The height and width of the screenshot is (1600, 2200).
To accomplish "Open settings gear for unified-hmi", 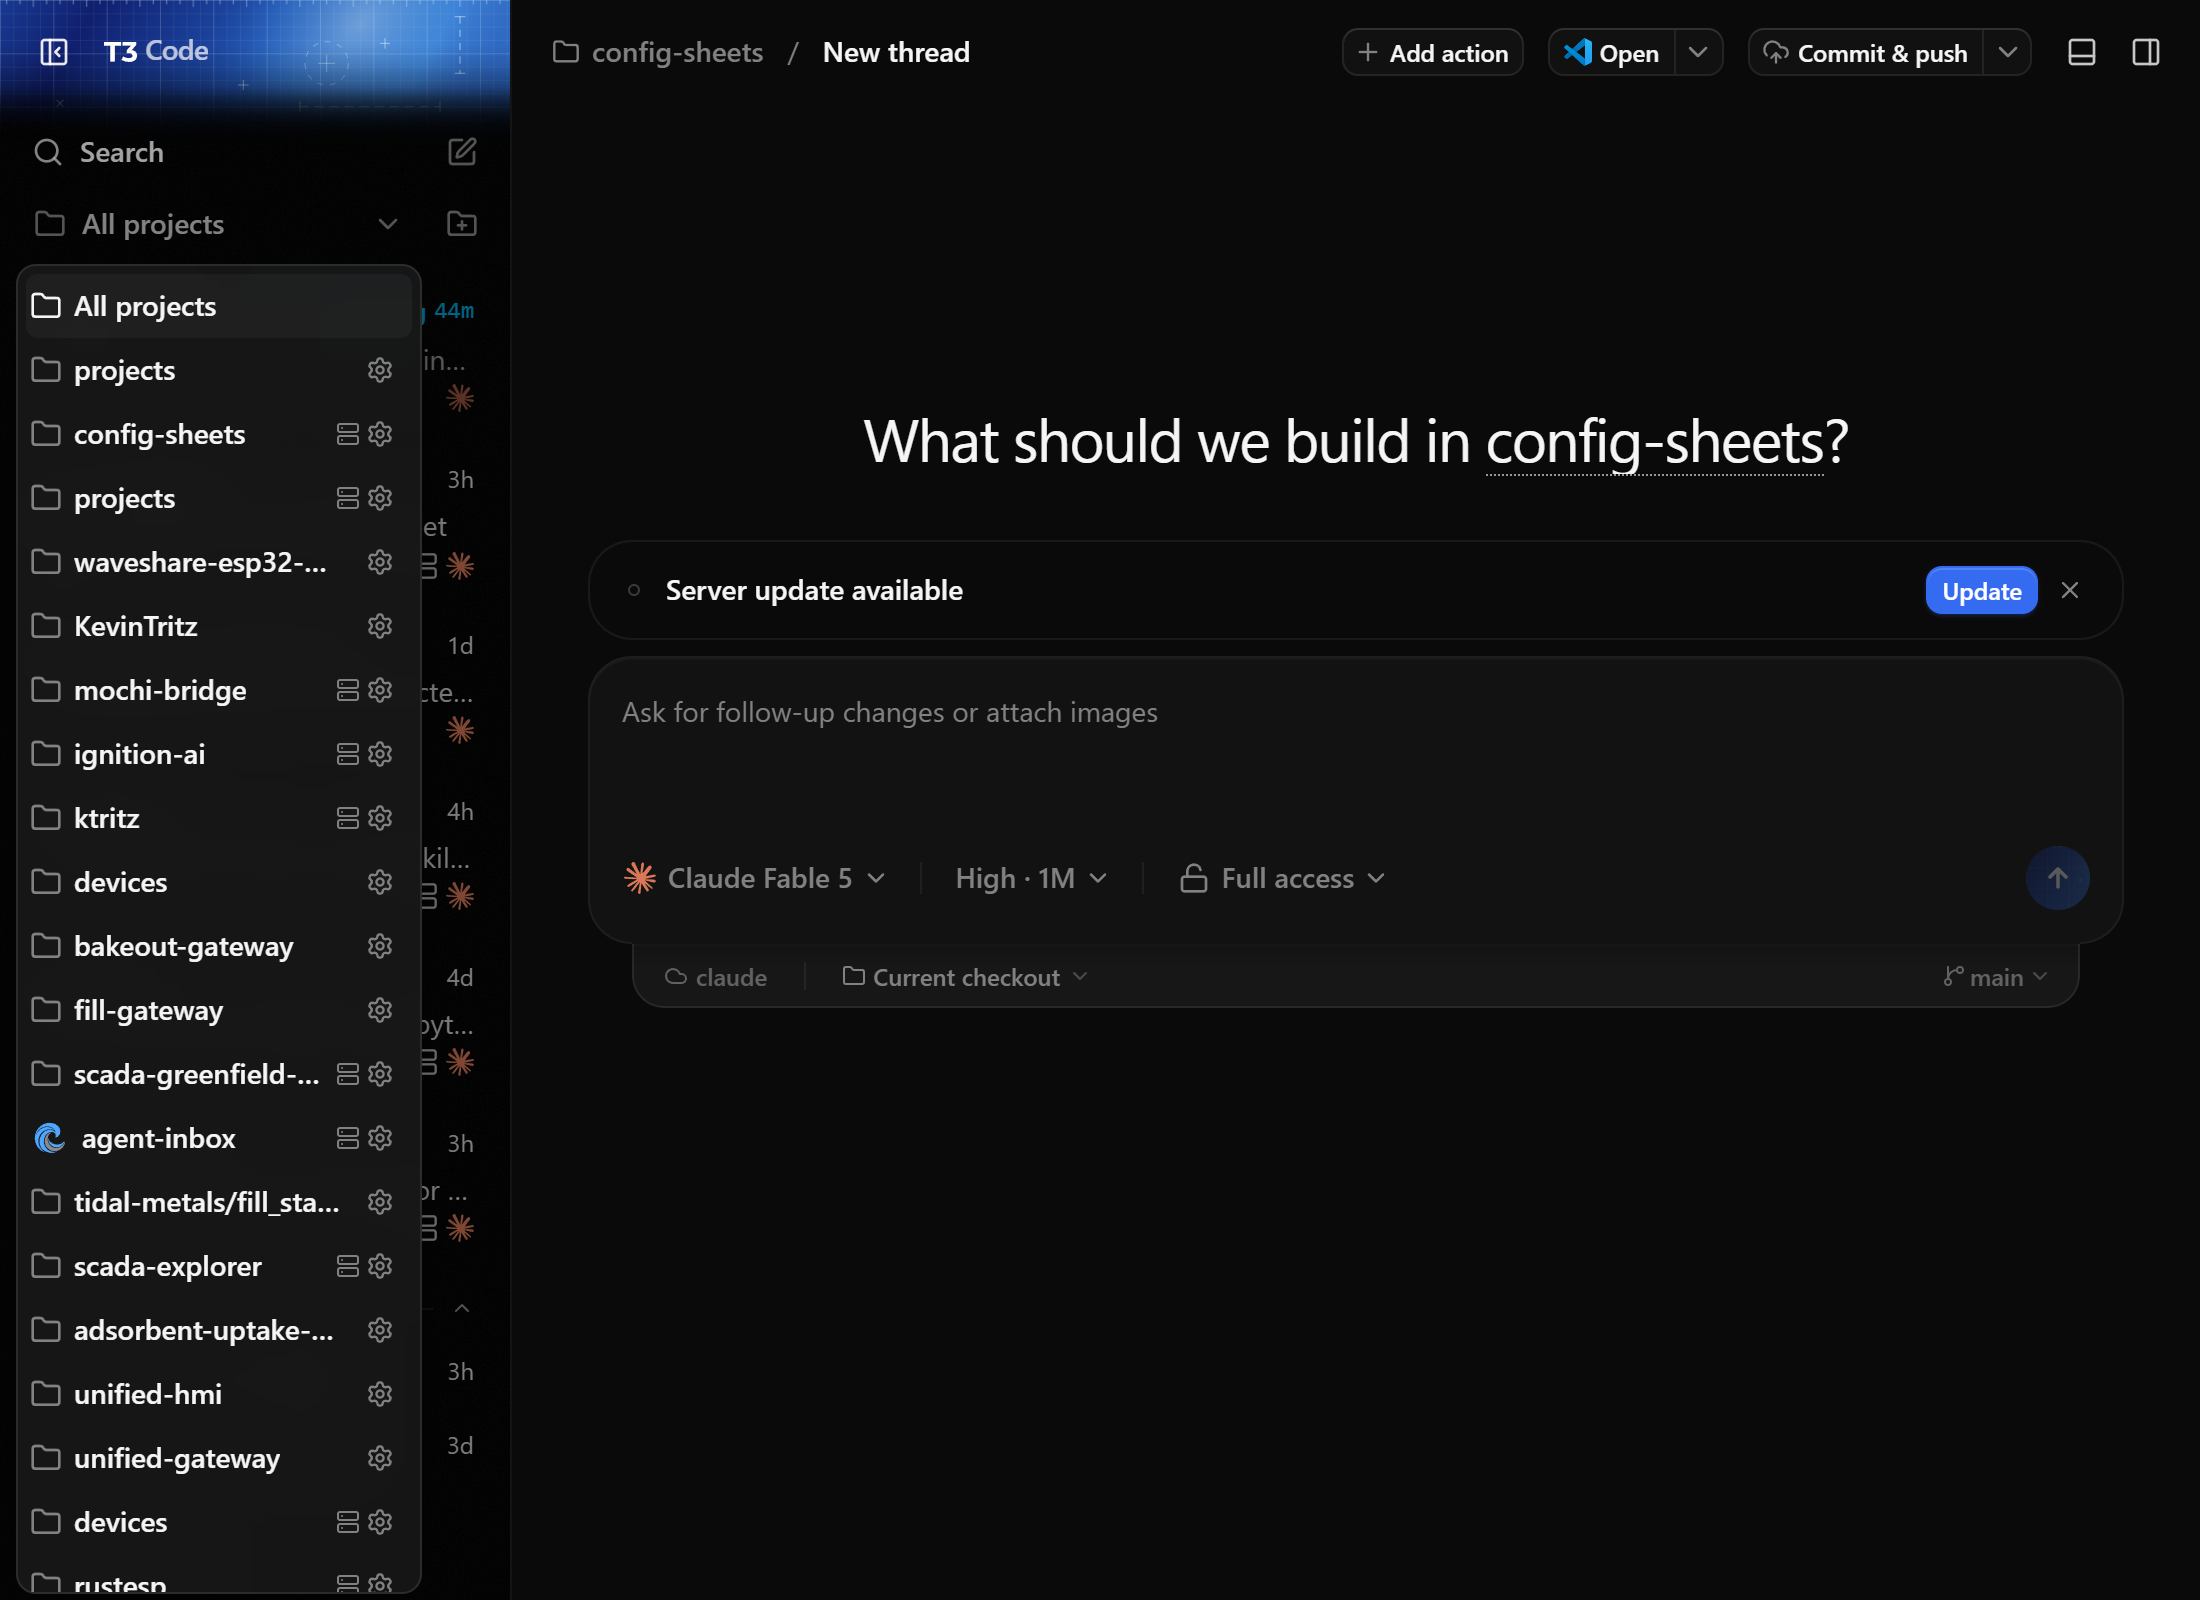I will coord(380,1394).
